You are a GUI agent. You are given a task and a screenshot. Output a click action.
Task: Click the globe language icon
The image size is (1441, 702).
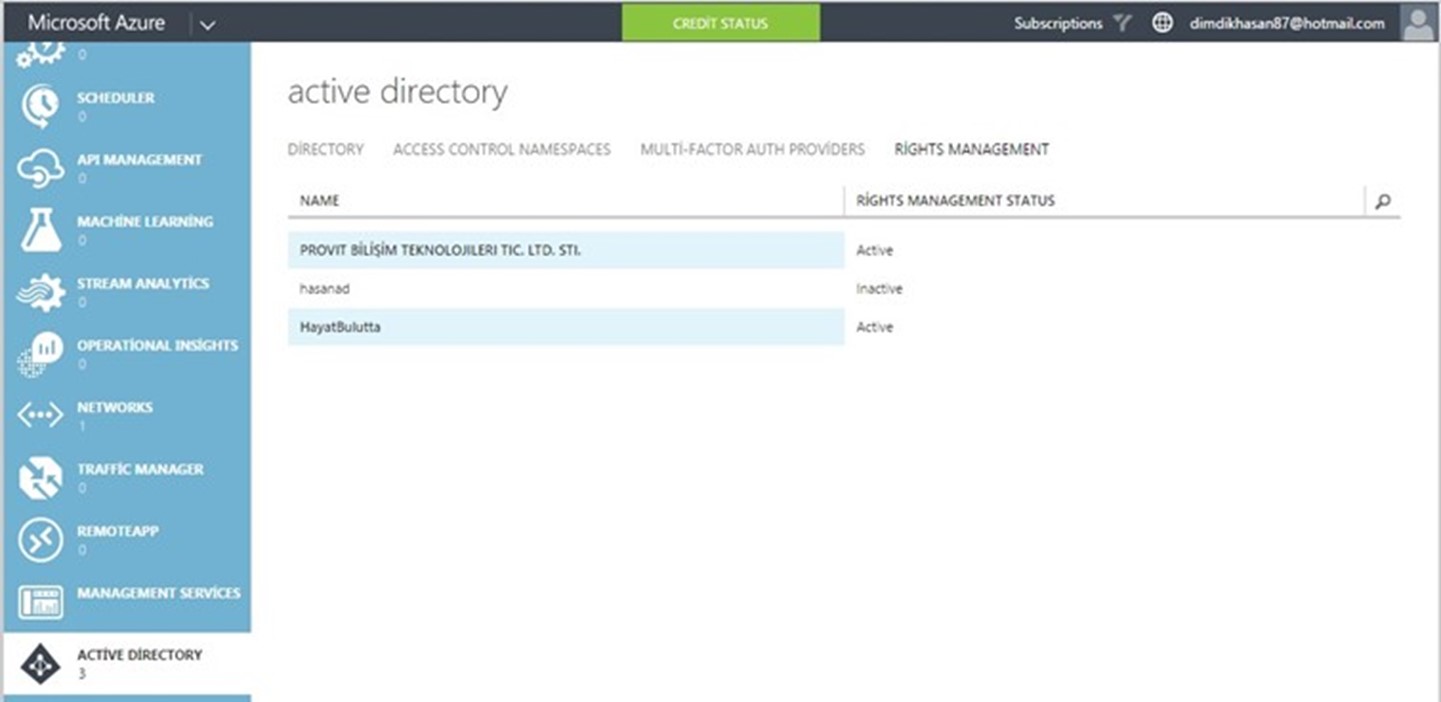[x=1162, y=23]
